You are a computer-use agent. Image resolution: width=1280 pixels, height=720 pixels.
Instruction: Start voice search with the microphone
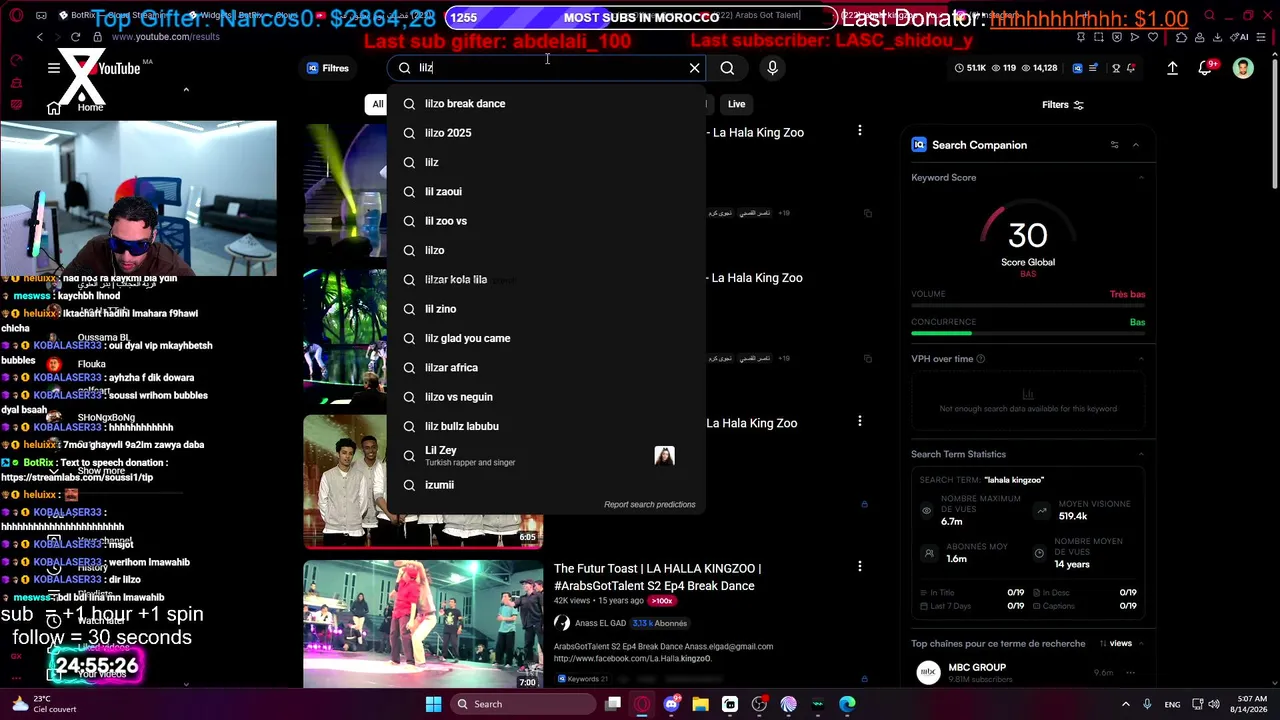tap(772, 68)
